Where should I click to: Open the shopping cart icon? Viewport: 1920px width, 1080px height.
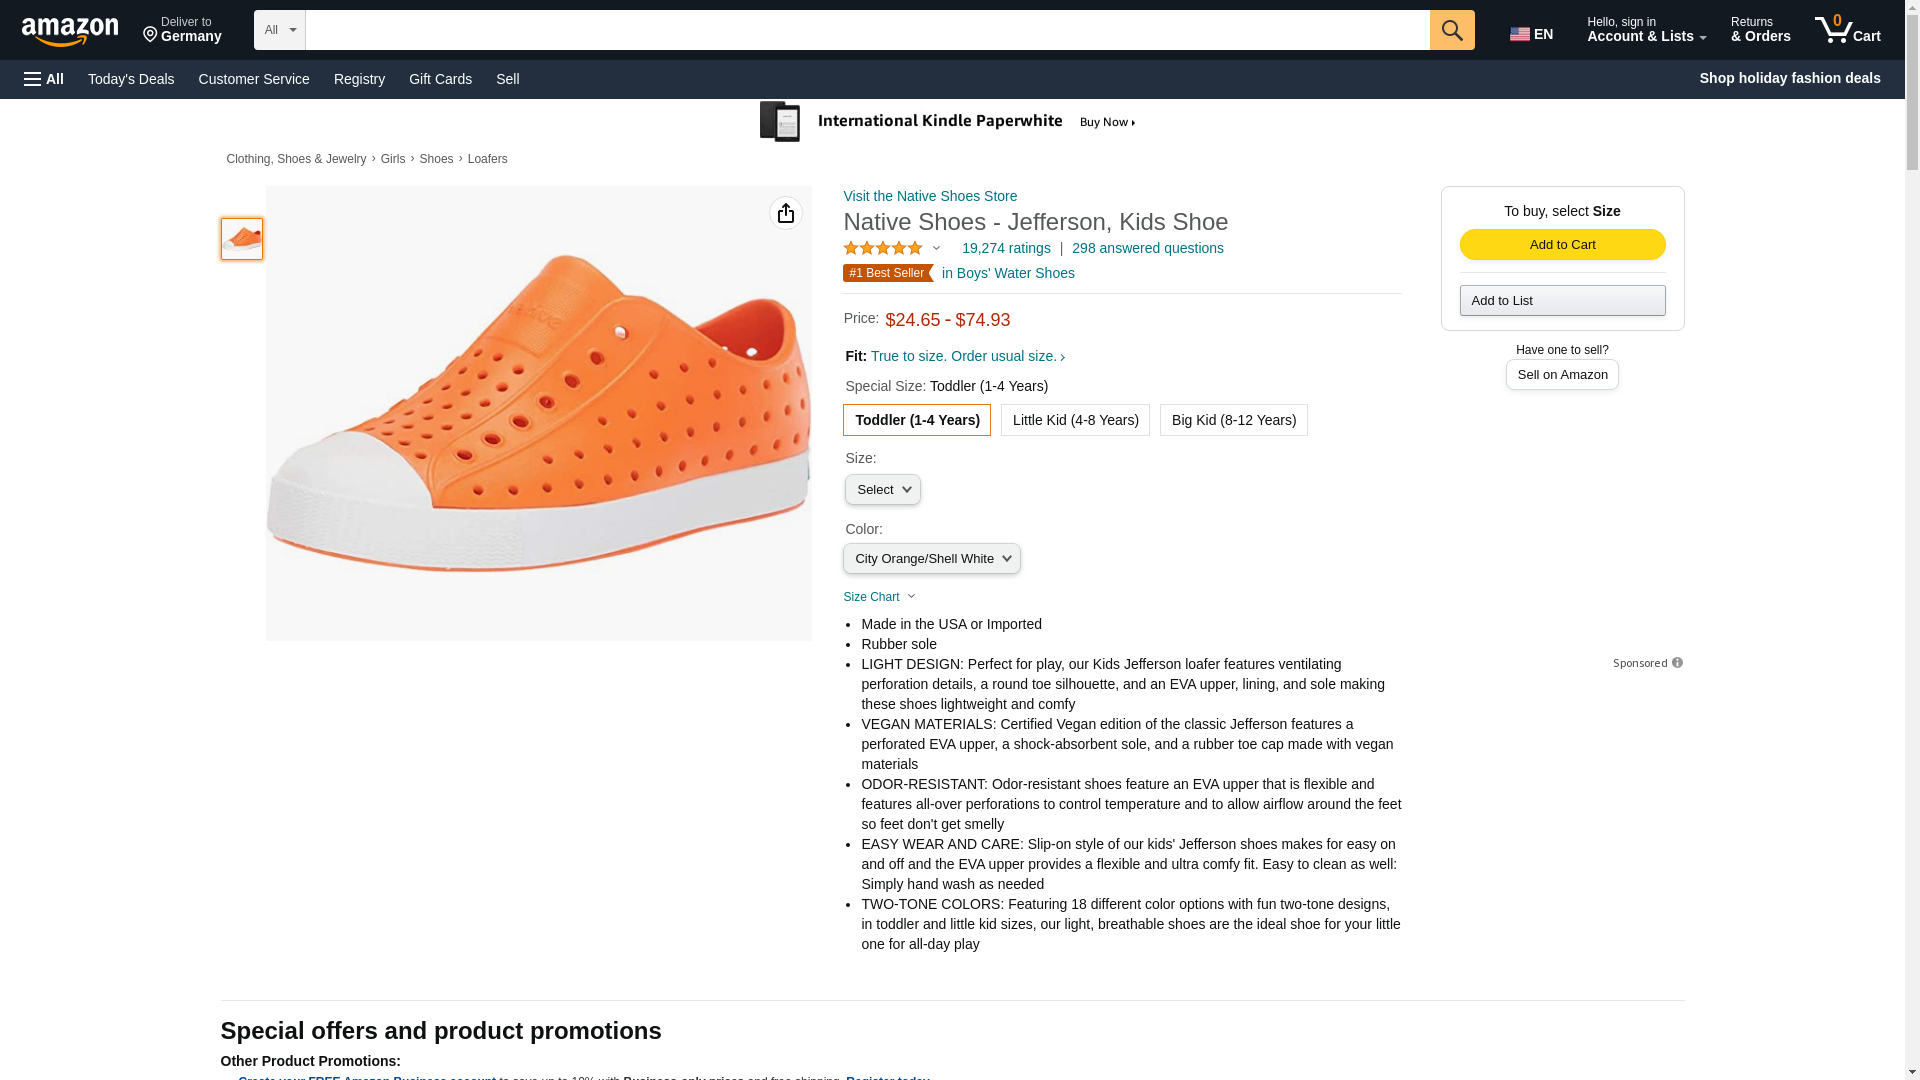1847,30
